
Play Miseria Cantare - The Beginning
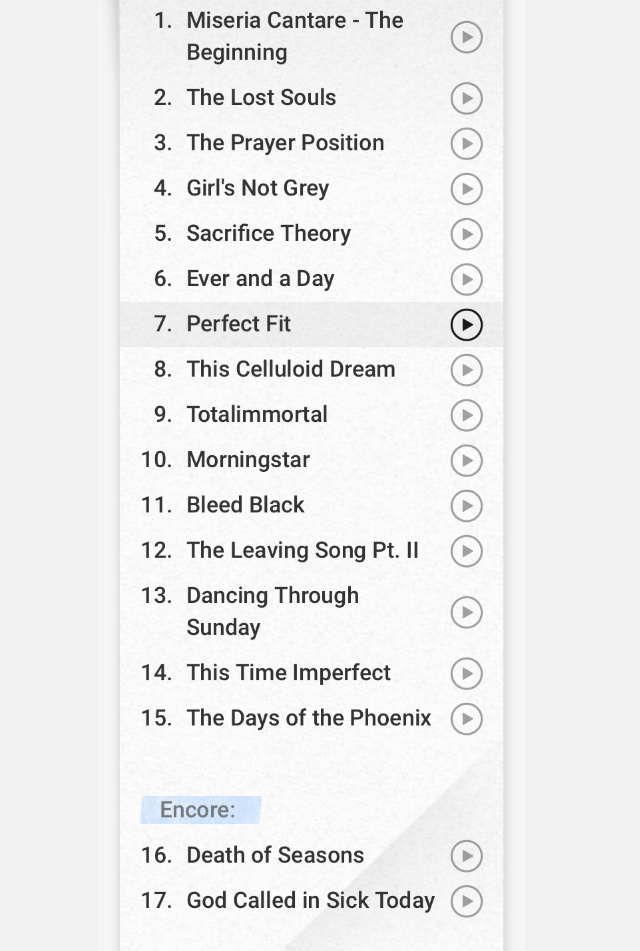tap(467, 37)
